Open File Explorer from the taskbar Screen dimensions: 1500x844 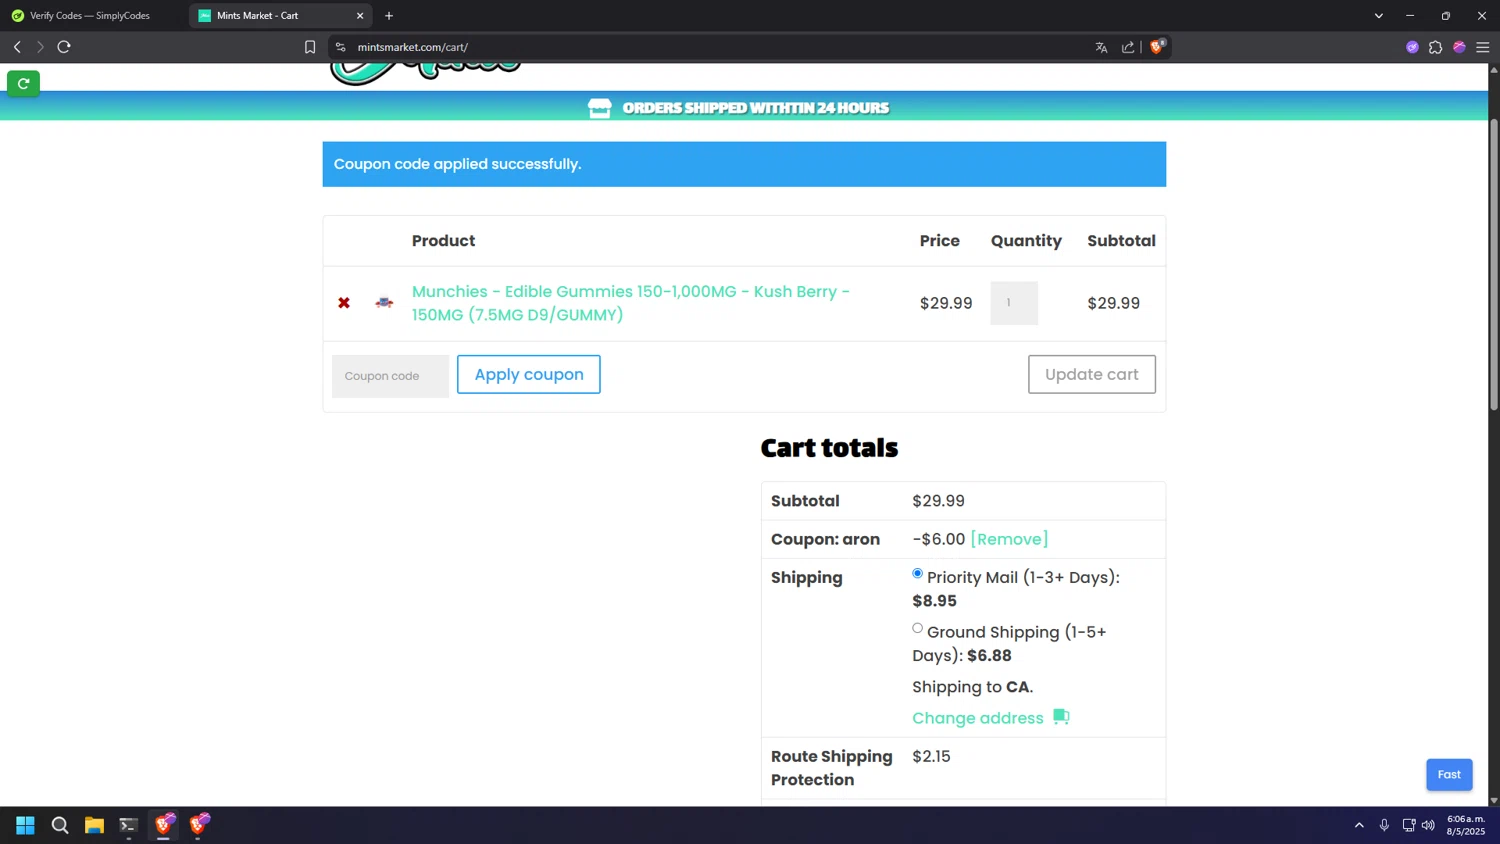click(x=94, y=825)
